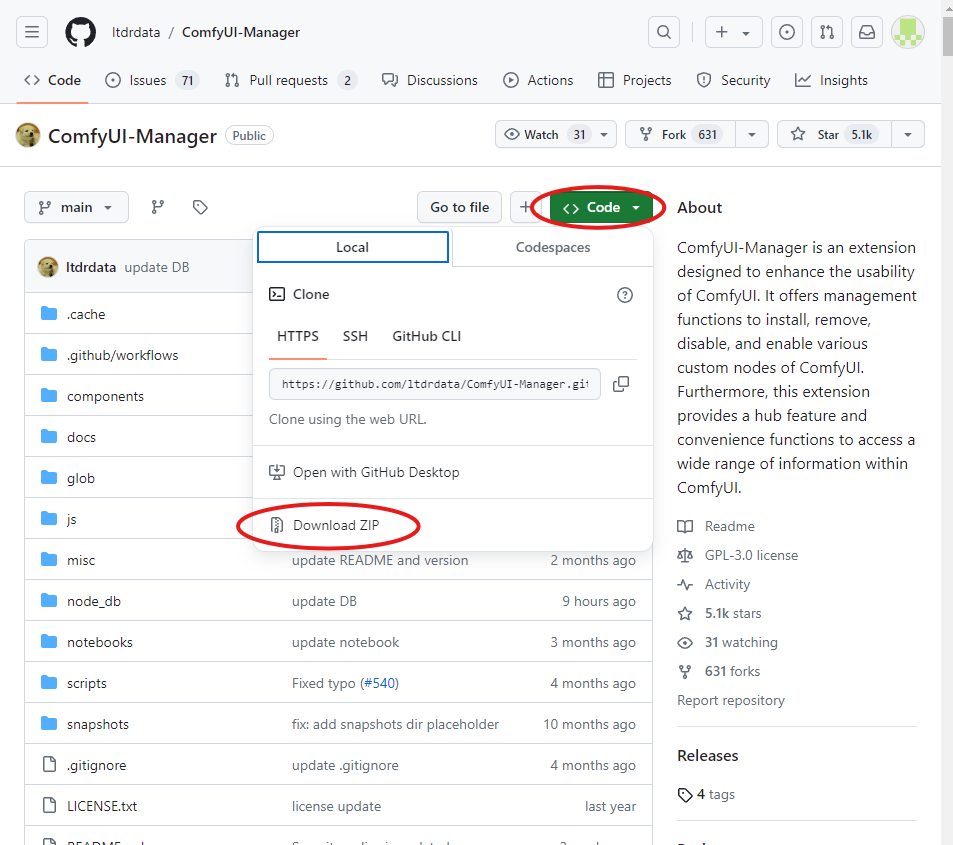Select the Codespaces tab in clone popup
Screen dimensions: 953x845
(x=553, y=247)
